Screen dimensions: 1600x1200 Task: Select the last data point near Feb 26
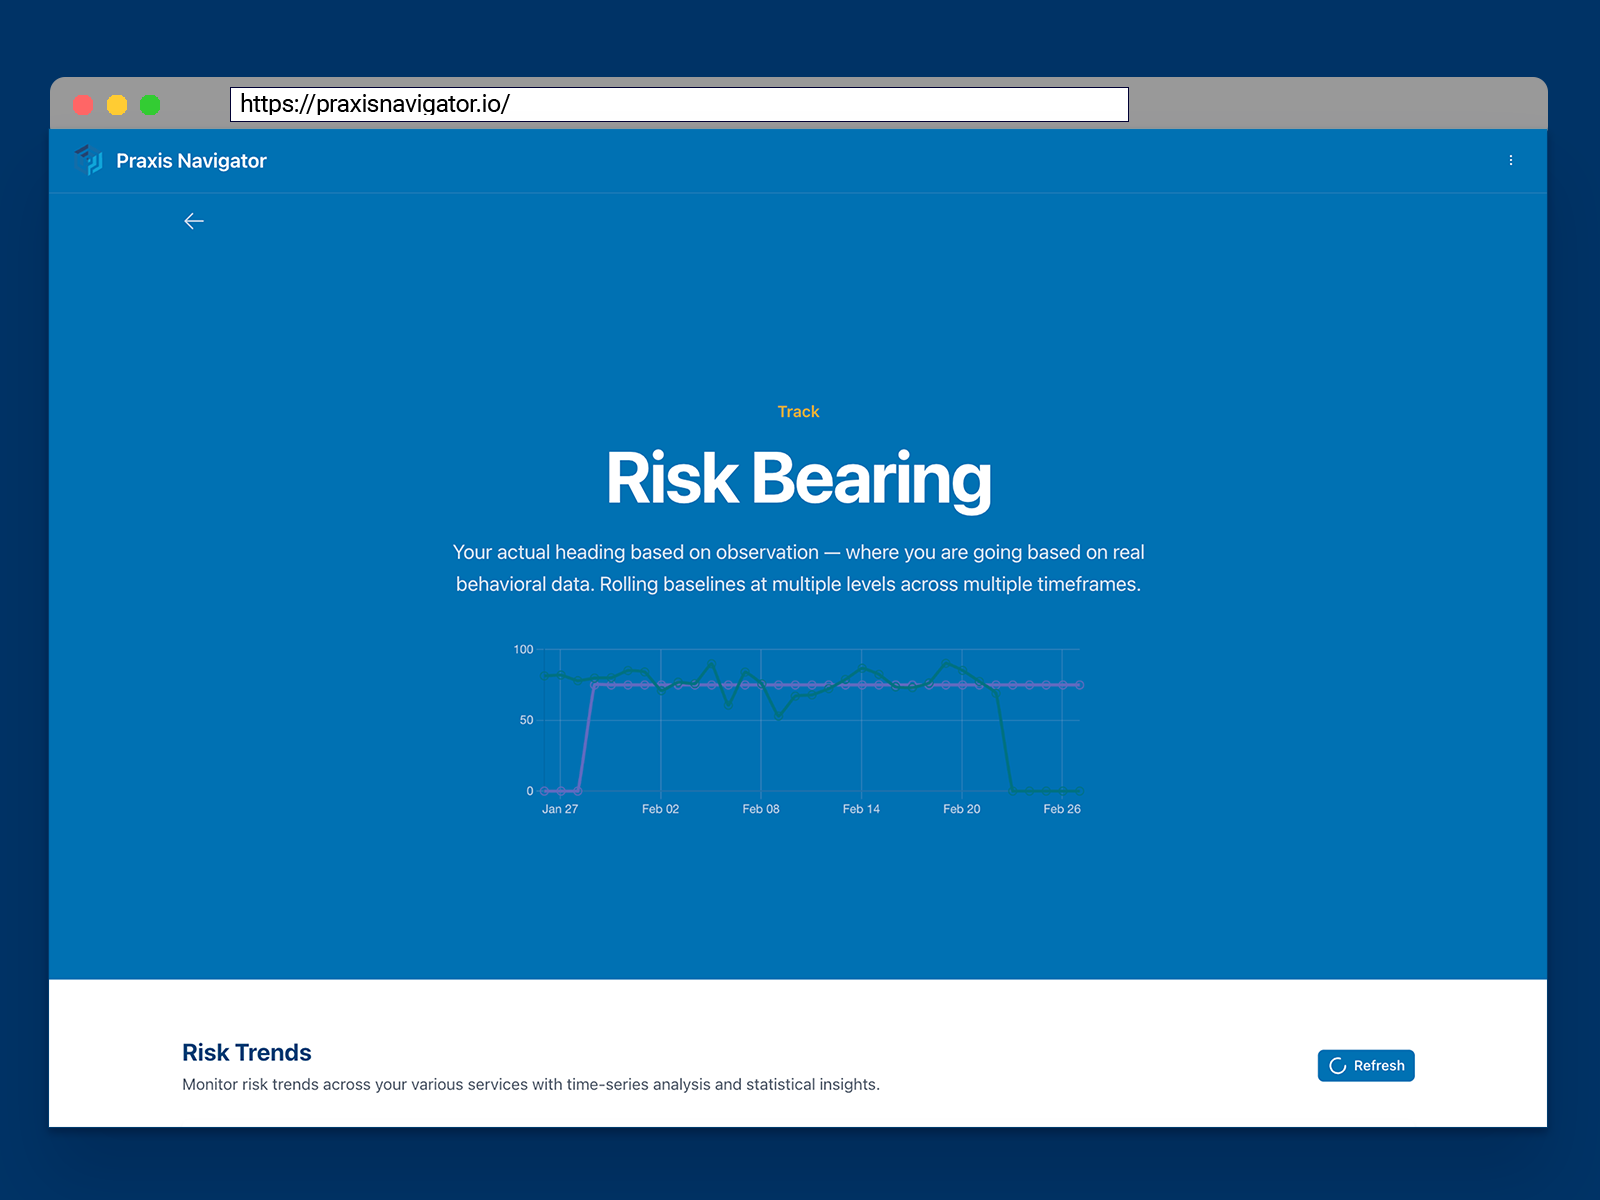pyautogui.click(x=1078, y=686)
